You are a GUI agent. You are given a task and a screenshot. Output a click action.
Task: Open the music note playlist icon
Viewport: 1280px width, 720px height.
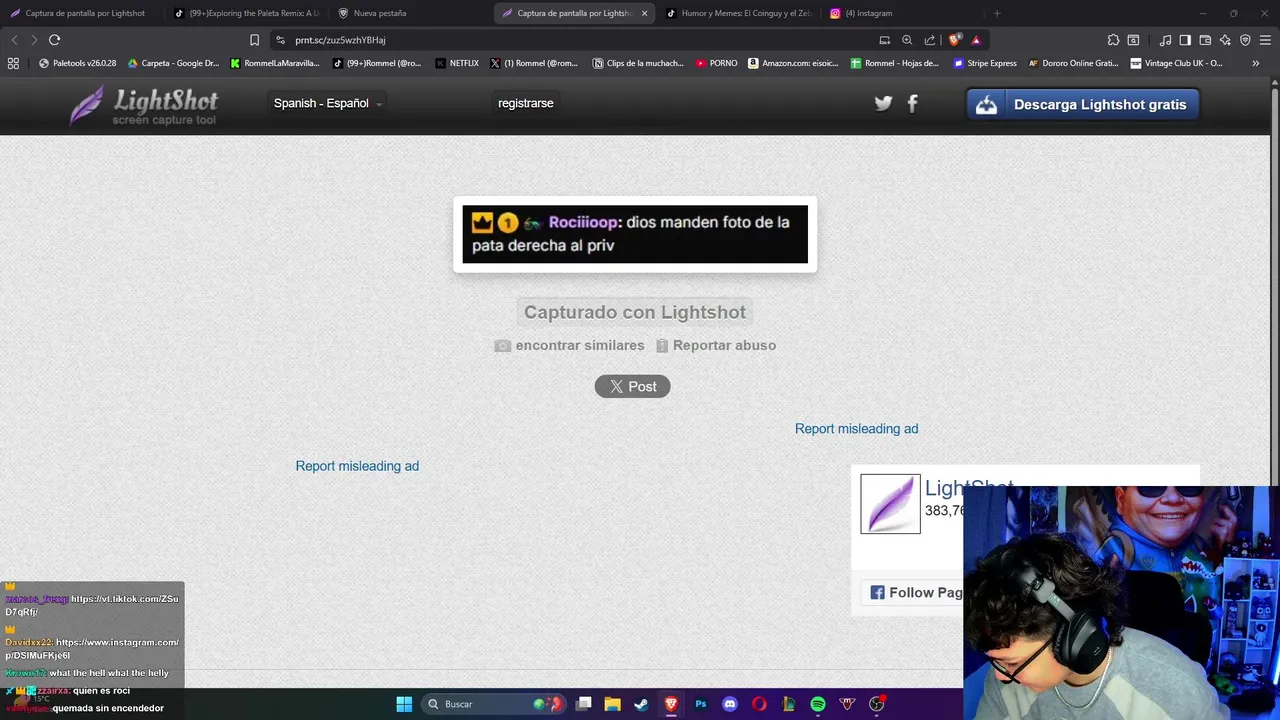[x=1165, y=40]
